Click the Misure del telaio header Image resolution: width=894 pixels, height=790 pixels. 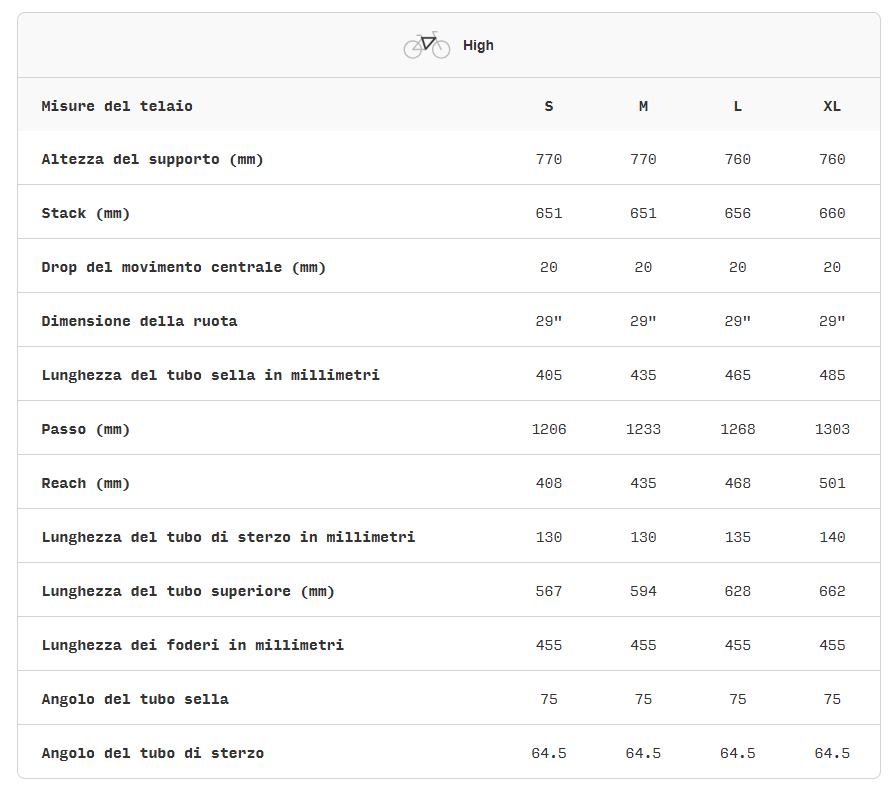pyautogui.click(x=117, y=106)
